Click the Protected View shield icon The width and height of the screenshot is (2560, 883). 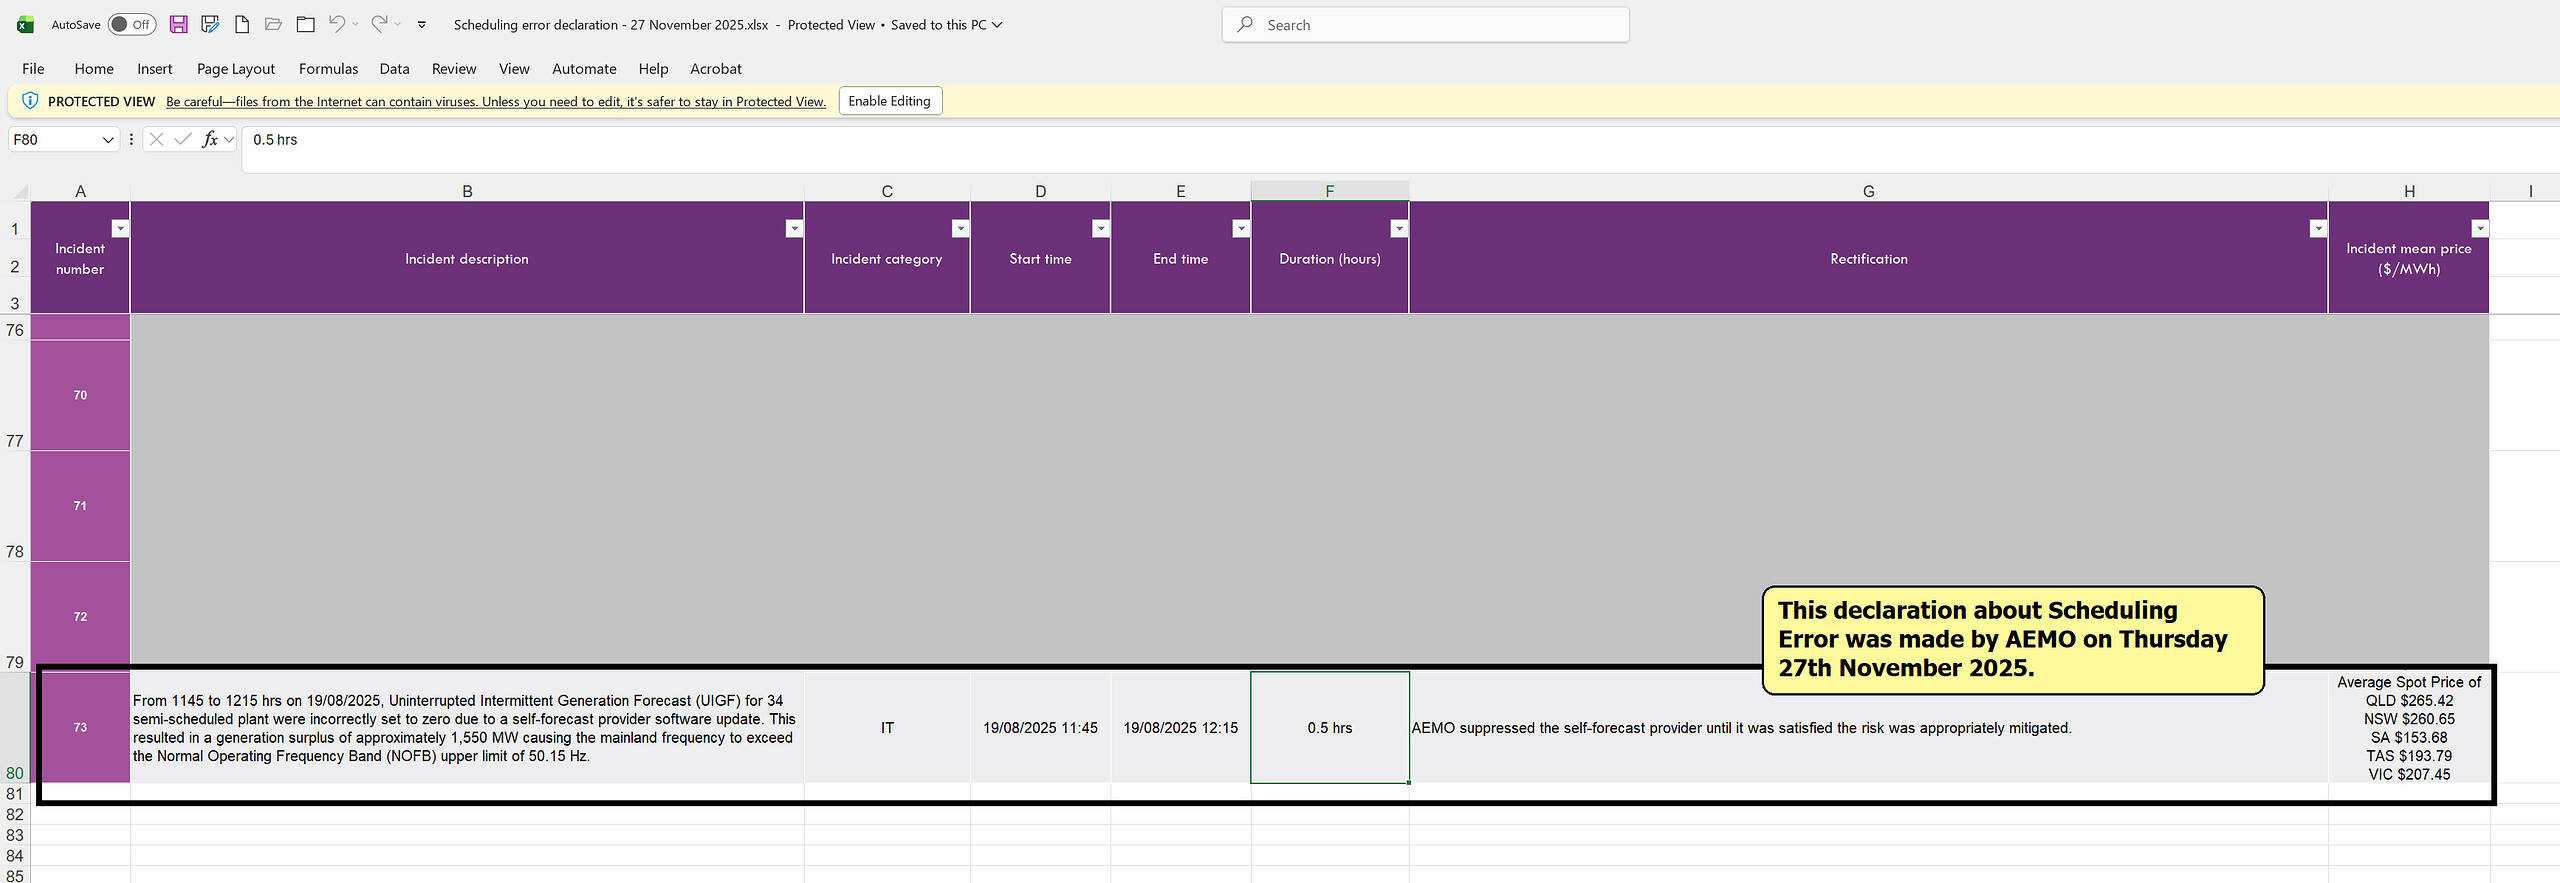coord(30,101)
